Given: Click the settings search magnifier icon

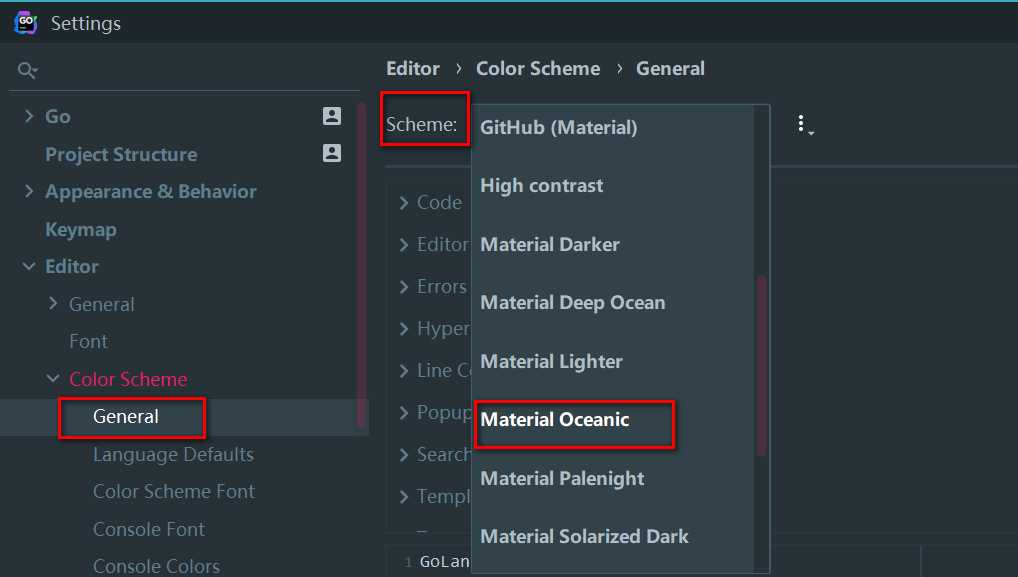Looking at the screenshot, I should (27, 69).
